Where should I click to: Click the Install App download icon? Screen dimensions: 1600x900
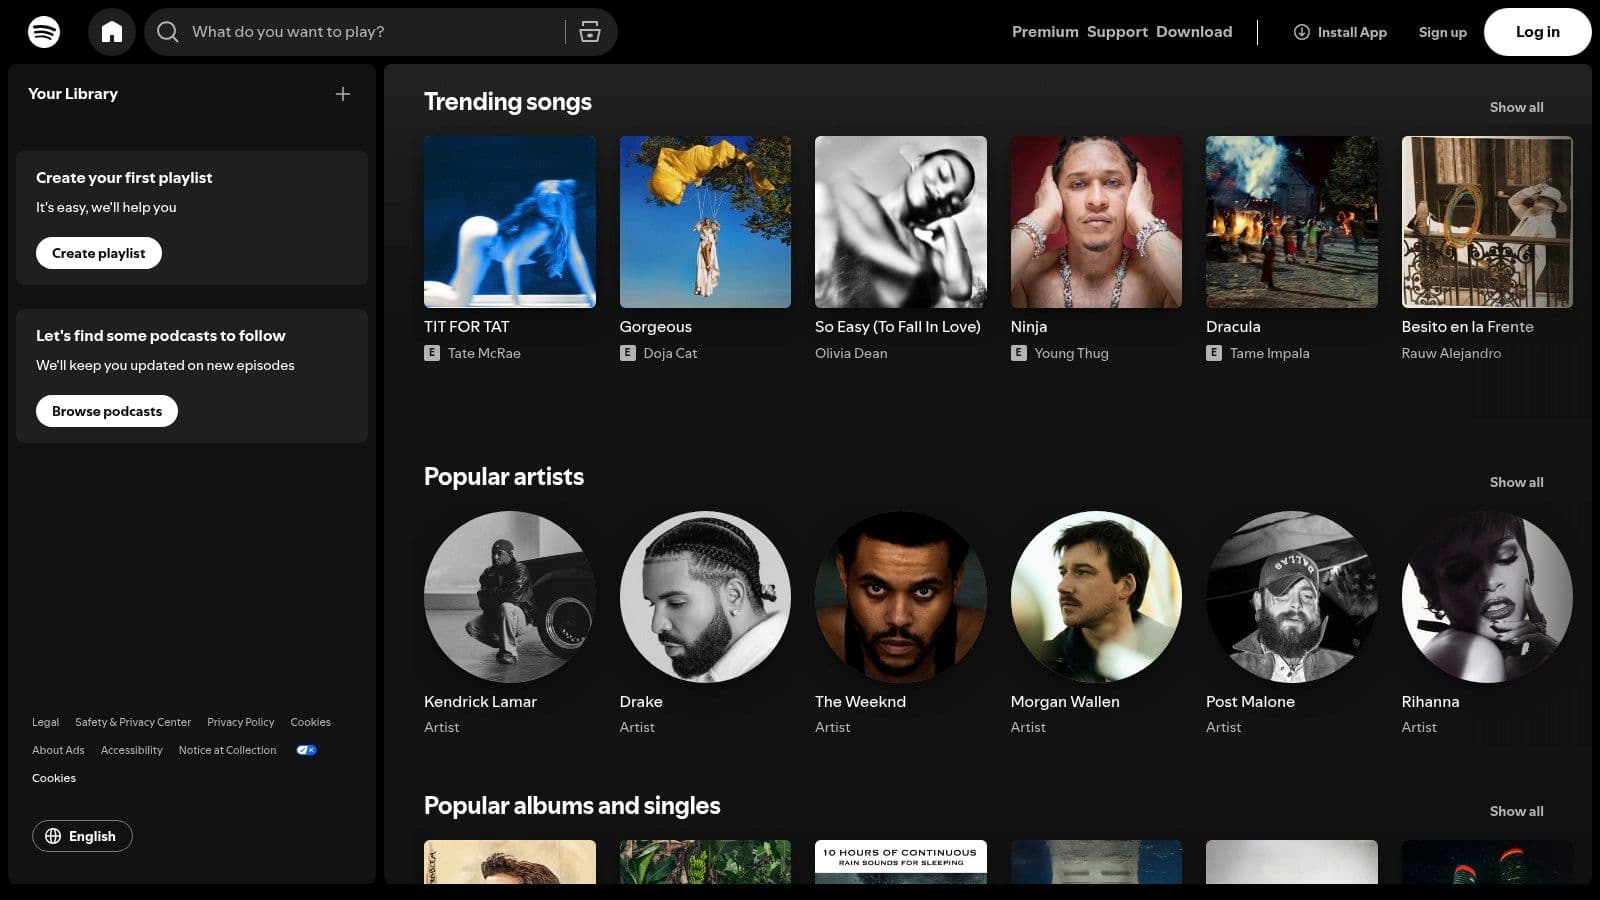coord(1302,32)
